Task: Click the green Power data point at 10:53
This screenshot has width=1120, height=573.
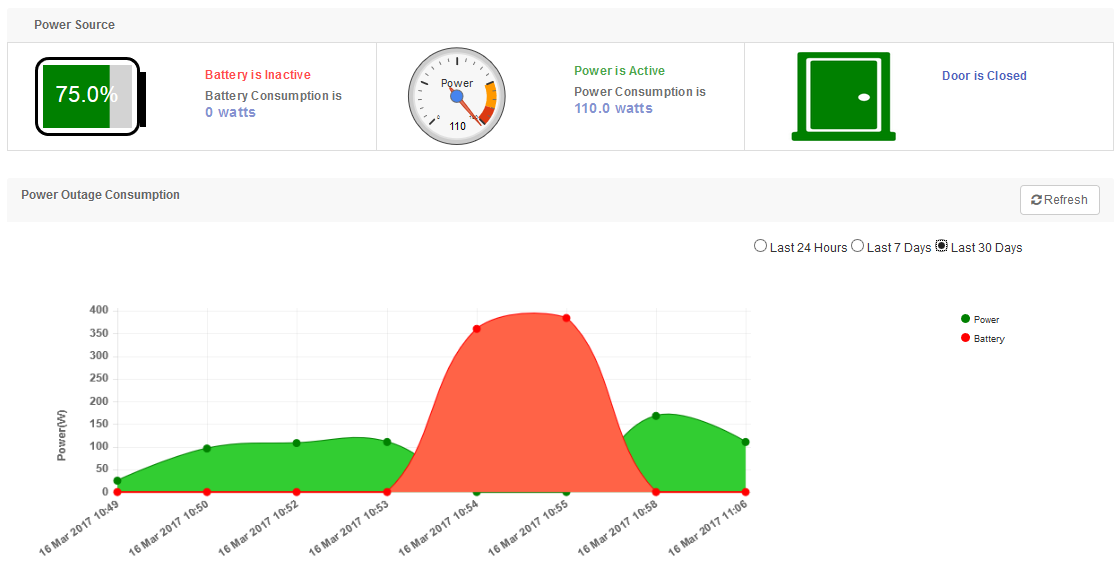Action: click(x=387, y=442)
